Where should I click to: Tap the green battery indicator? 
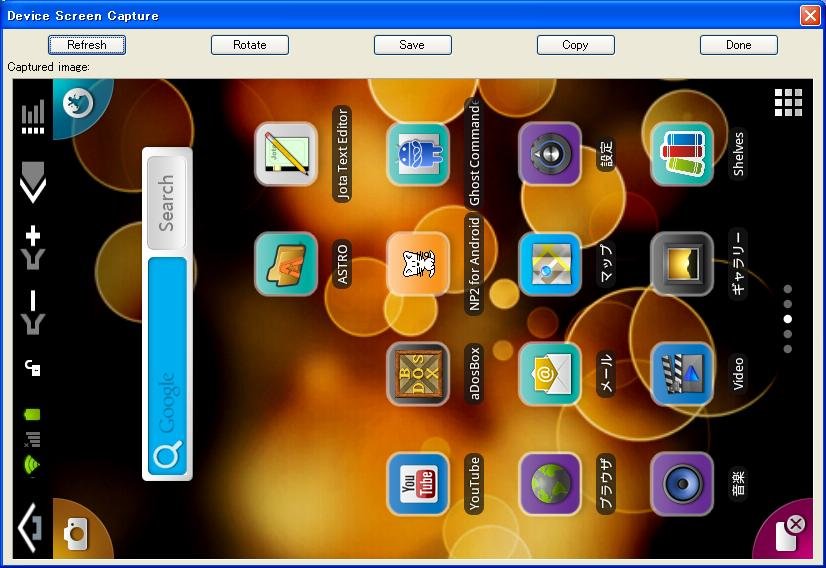(32, 415)
